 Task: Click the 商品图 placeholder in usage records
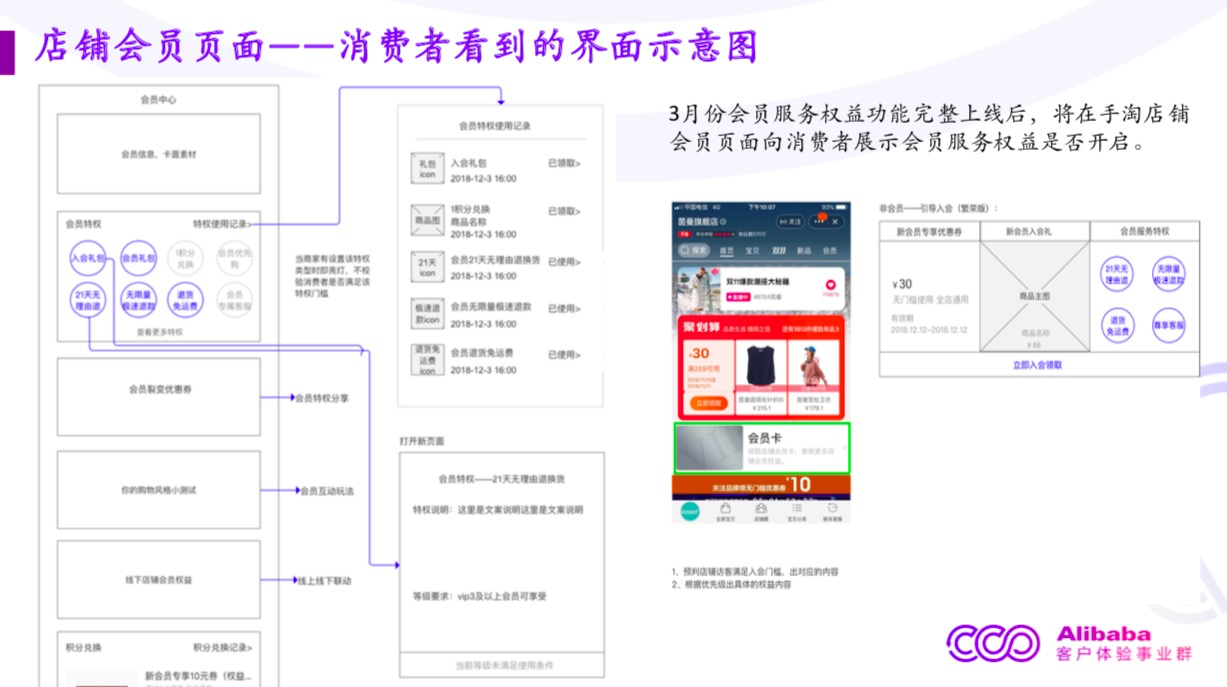click(427, 219)
